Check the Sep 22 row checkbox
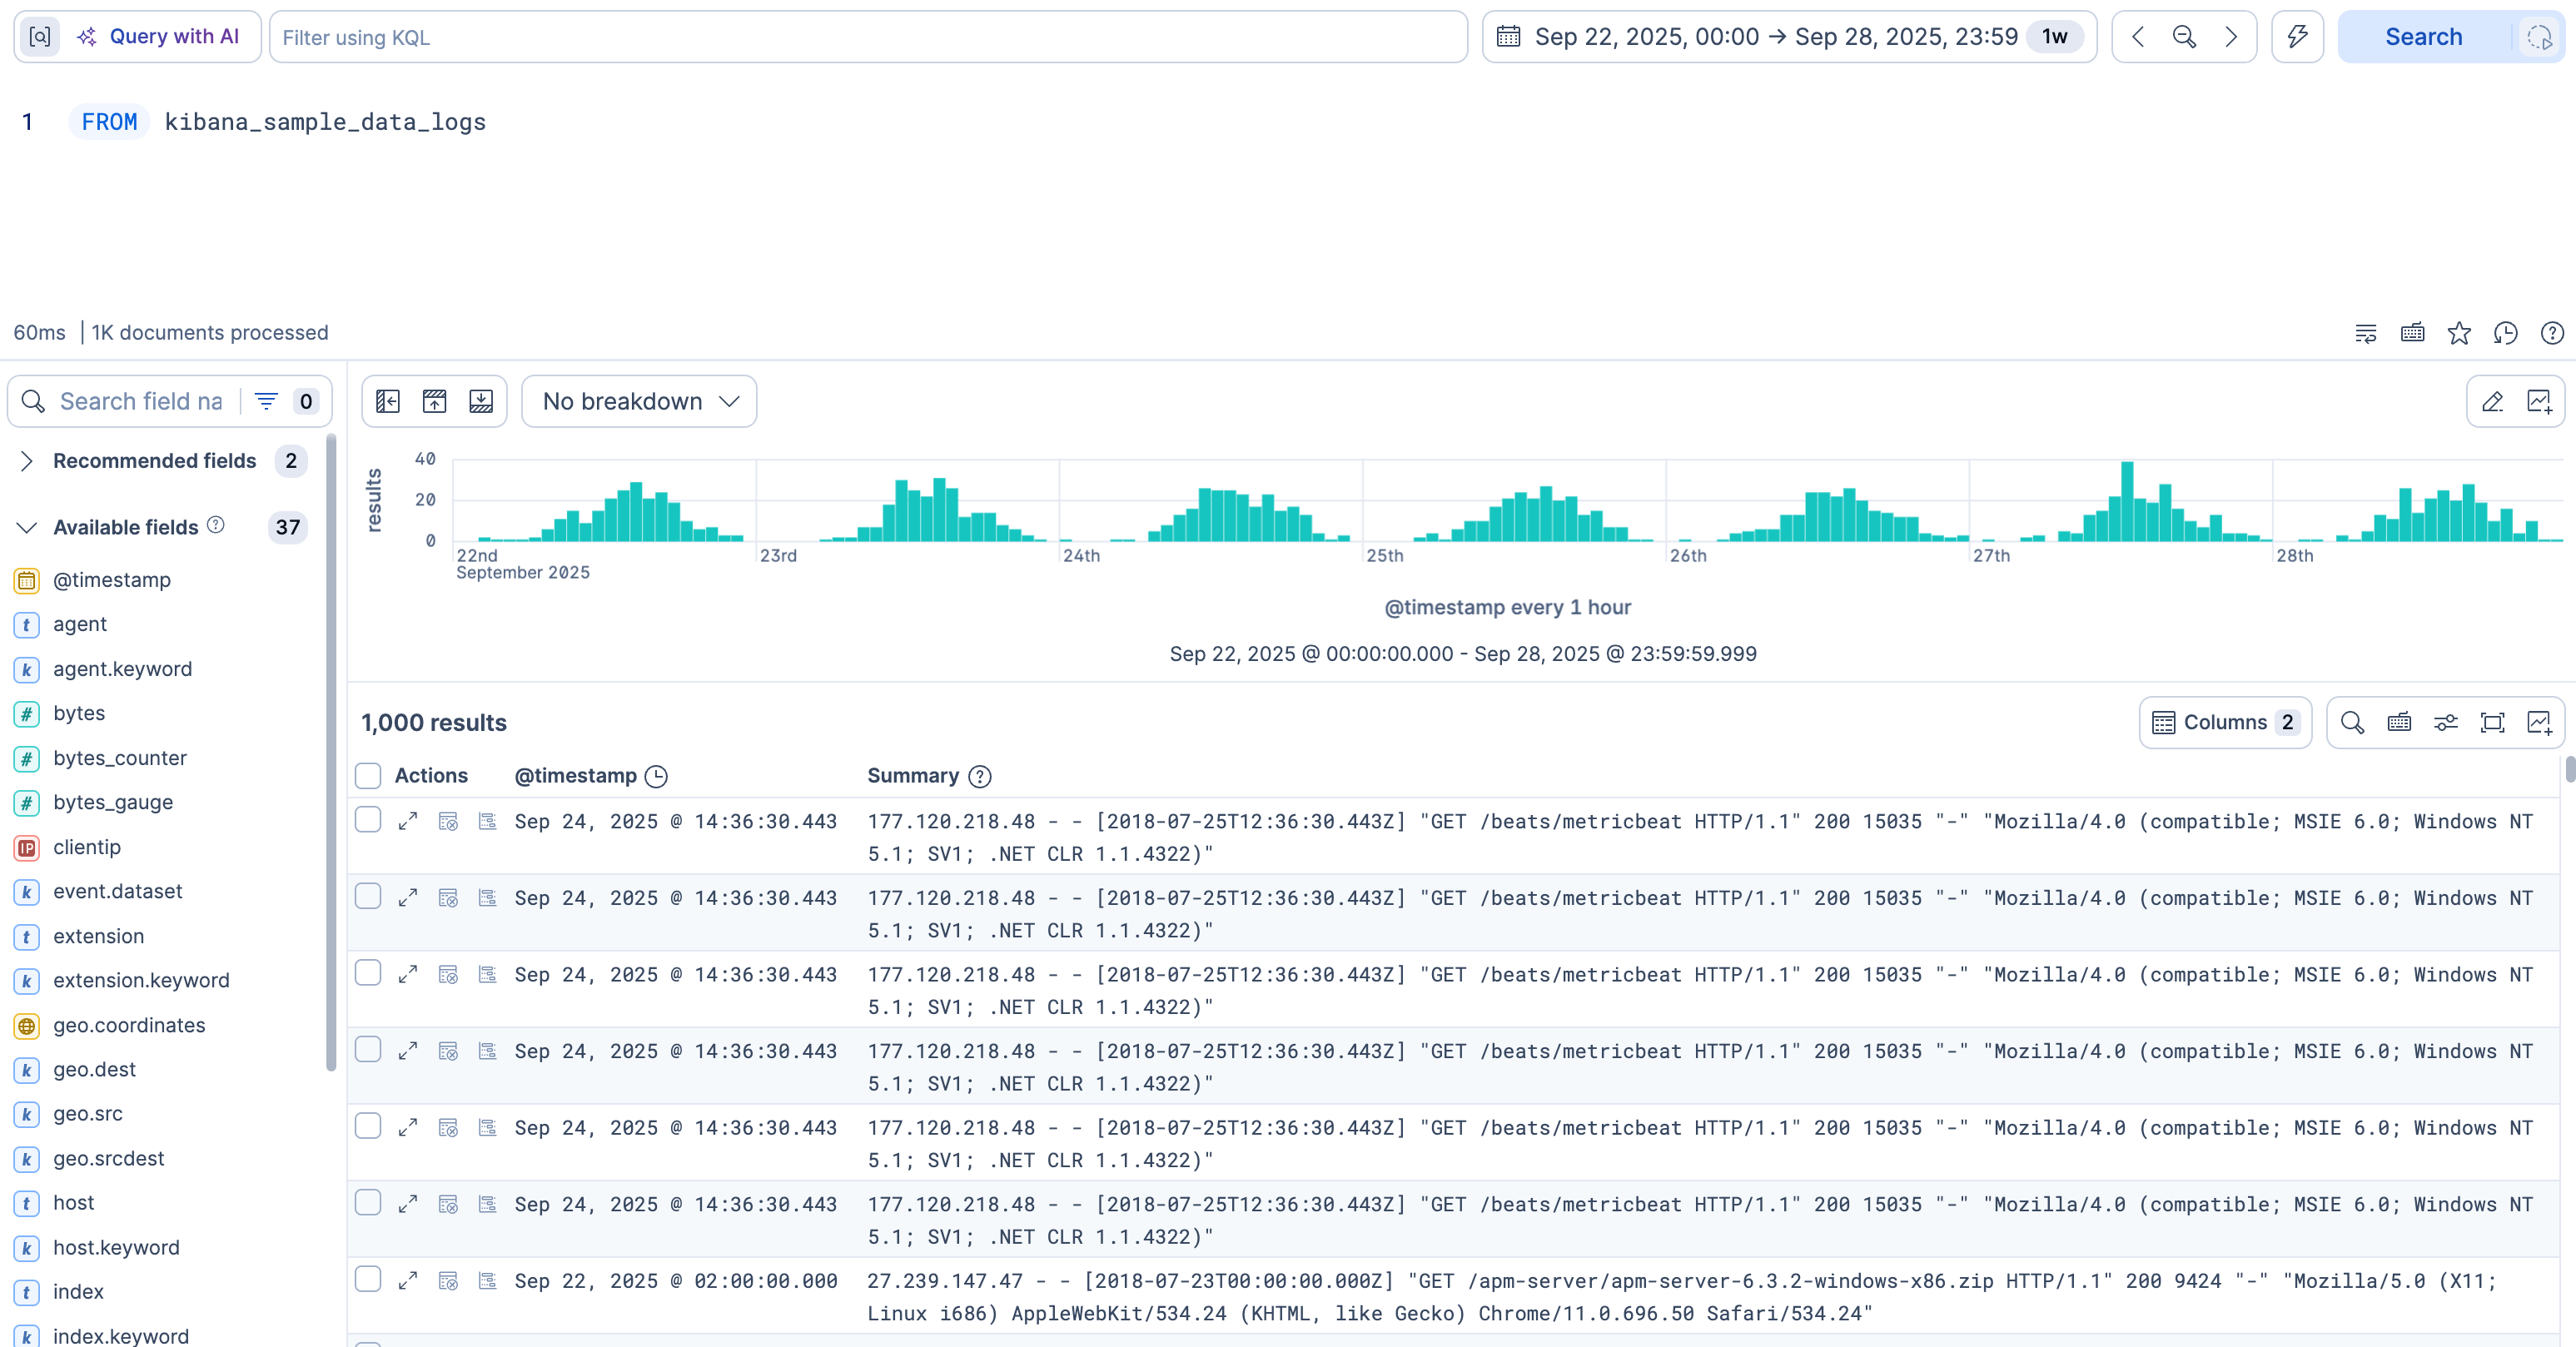The width and height of the screenshot is (2576, 1347). [x=368, y=1279]
